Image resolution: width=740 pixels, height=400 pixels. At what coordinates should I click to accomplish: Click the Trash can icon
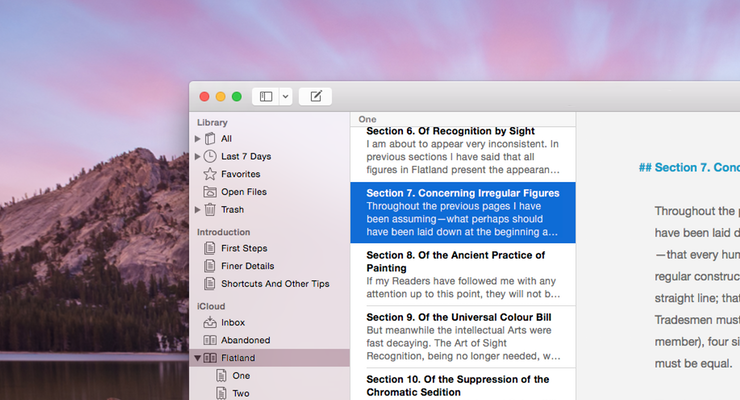tap(210, 210)
